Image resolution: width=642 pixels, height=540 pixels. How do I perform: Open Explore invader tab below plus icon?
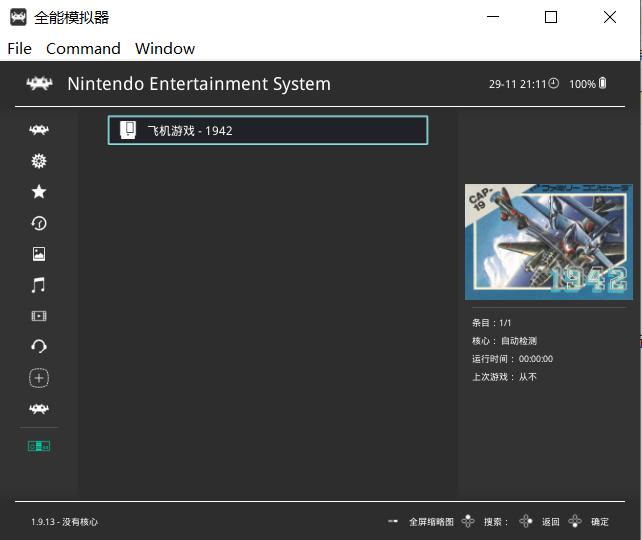39,409
